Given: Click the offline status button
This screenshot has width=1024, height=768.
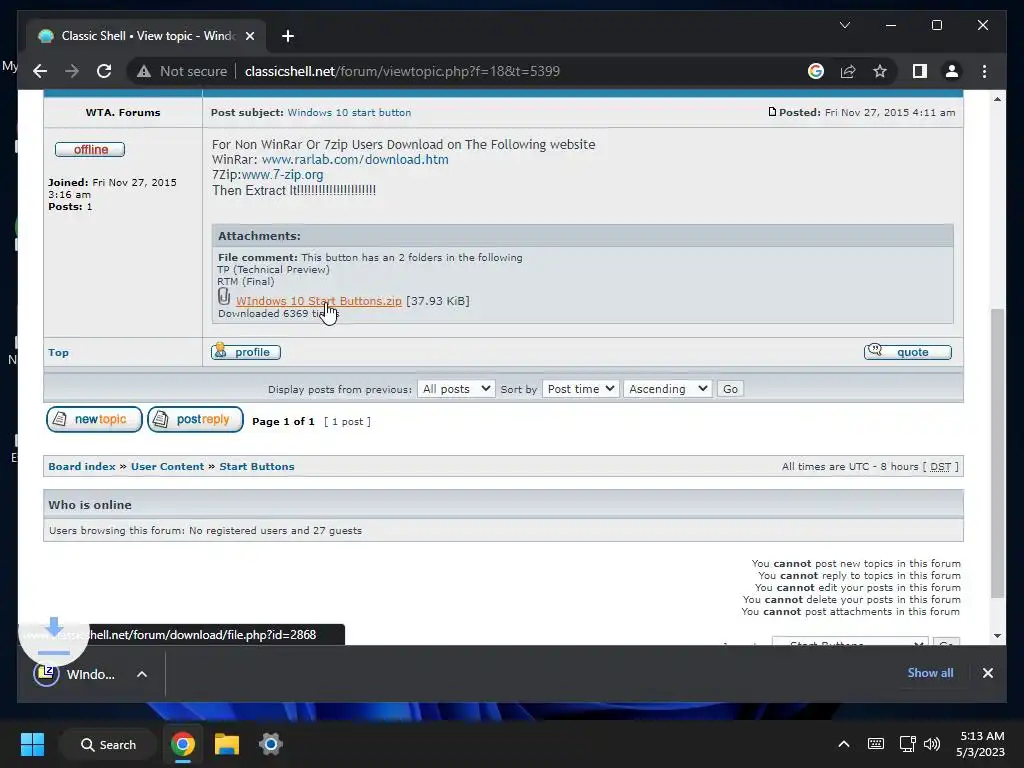Looking at the screenshot, I should [x=90, y=150].
